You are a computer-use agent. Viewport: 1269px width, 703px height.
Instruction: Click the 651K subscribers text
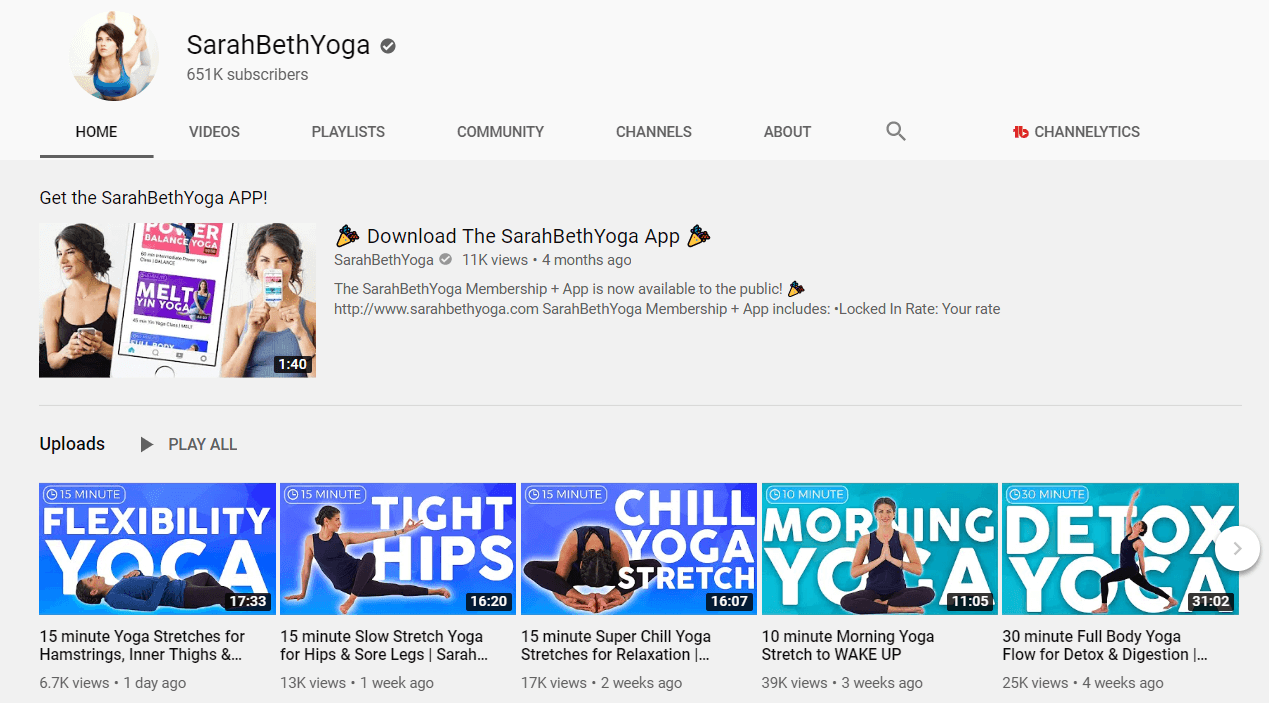pyautogui.click(x=247, y=74)
